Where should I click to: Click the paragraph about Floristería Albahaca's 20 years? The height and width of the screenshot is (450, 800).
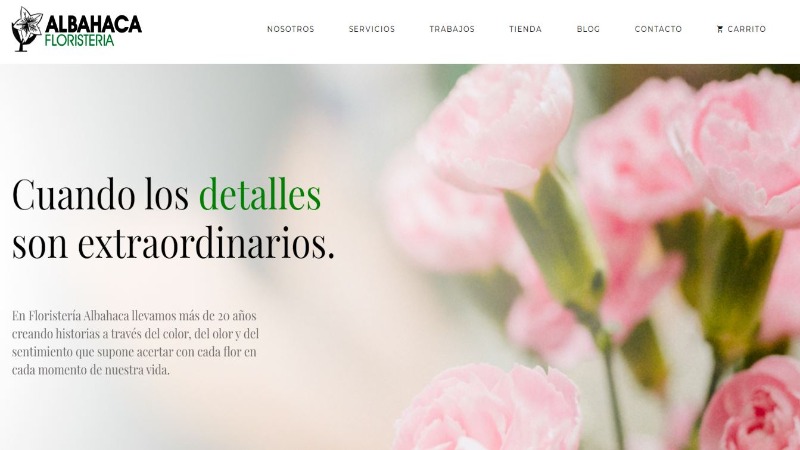[x=135, y=342]
